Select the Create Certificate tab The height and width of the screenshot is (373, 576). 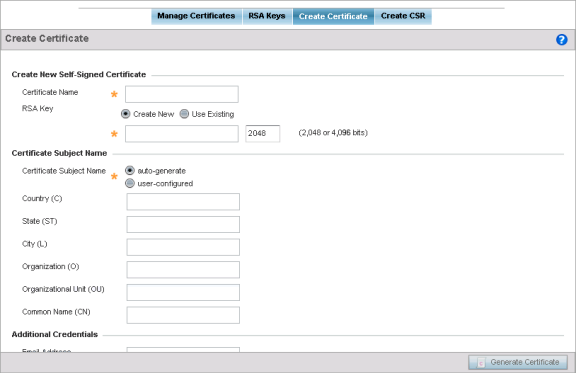coord(333,17)
